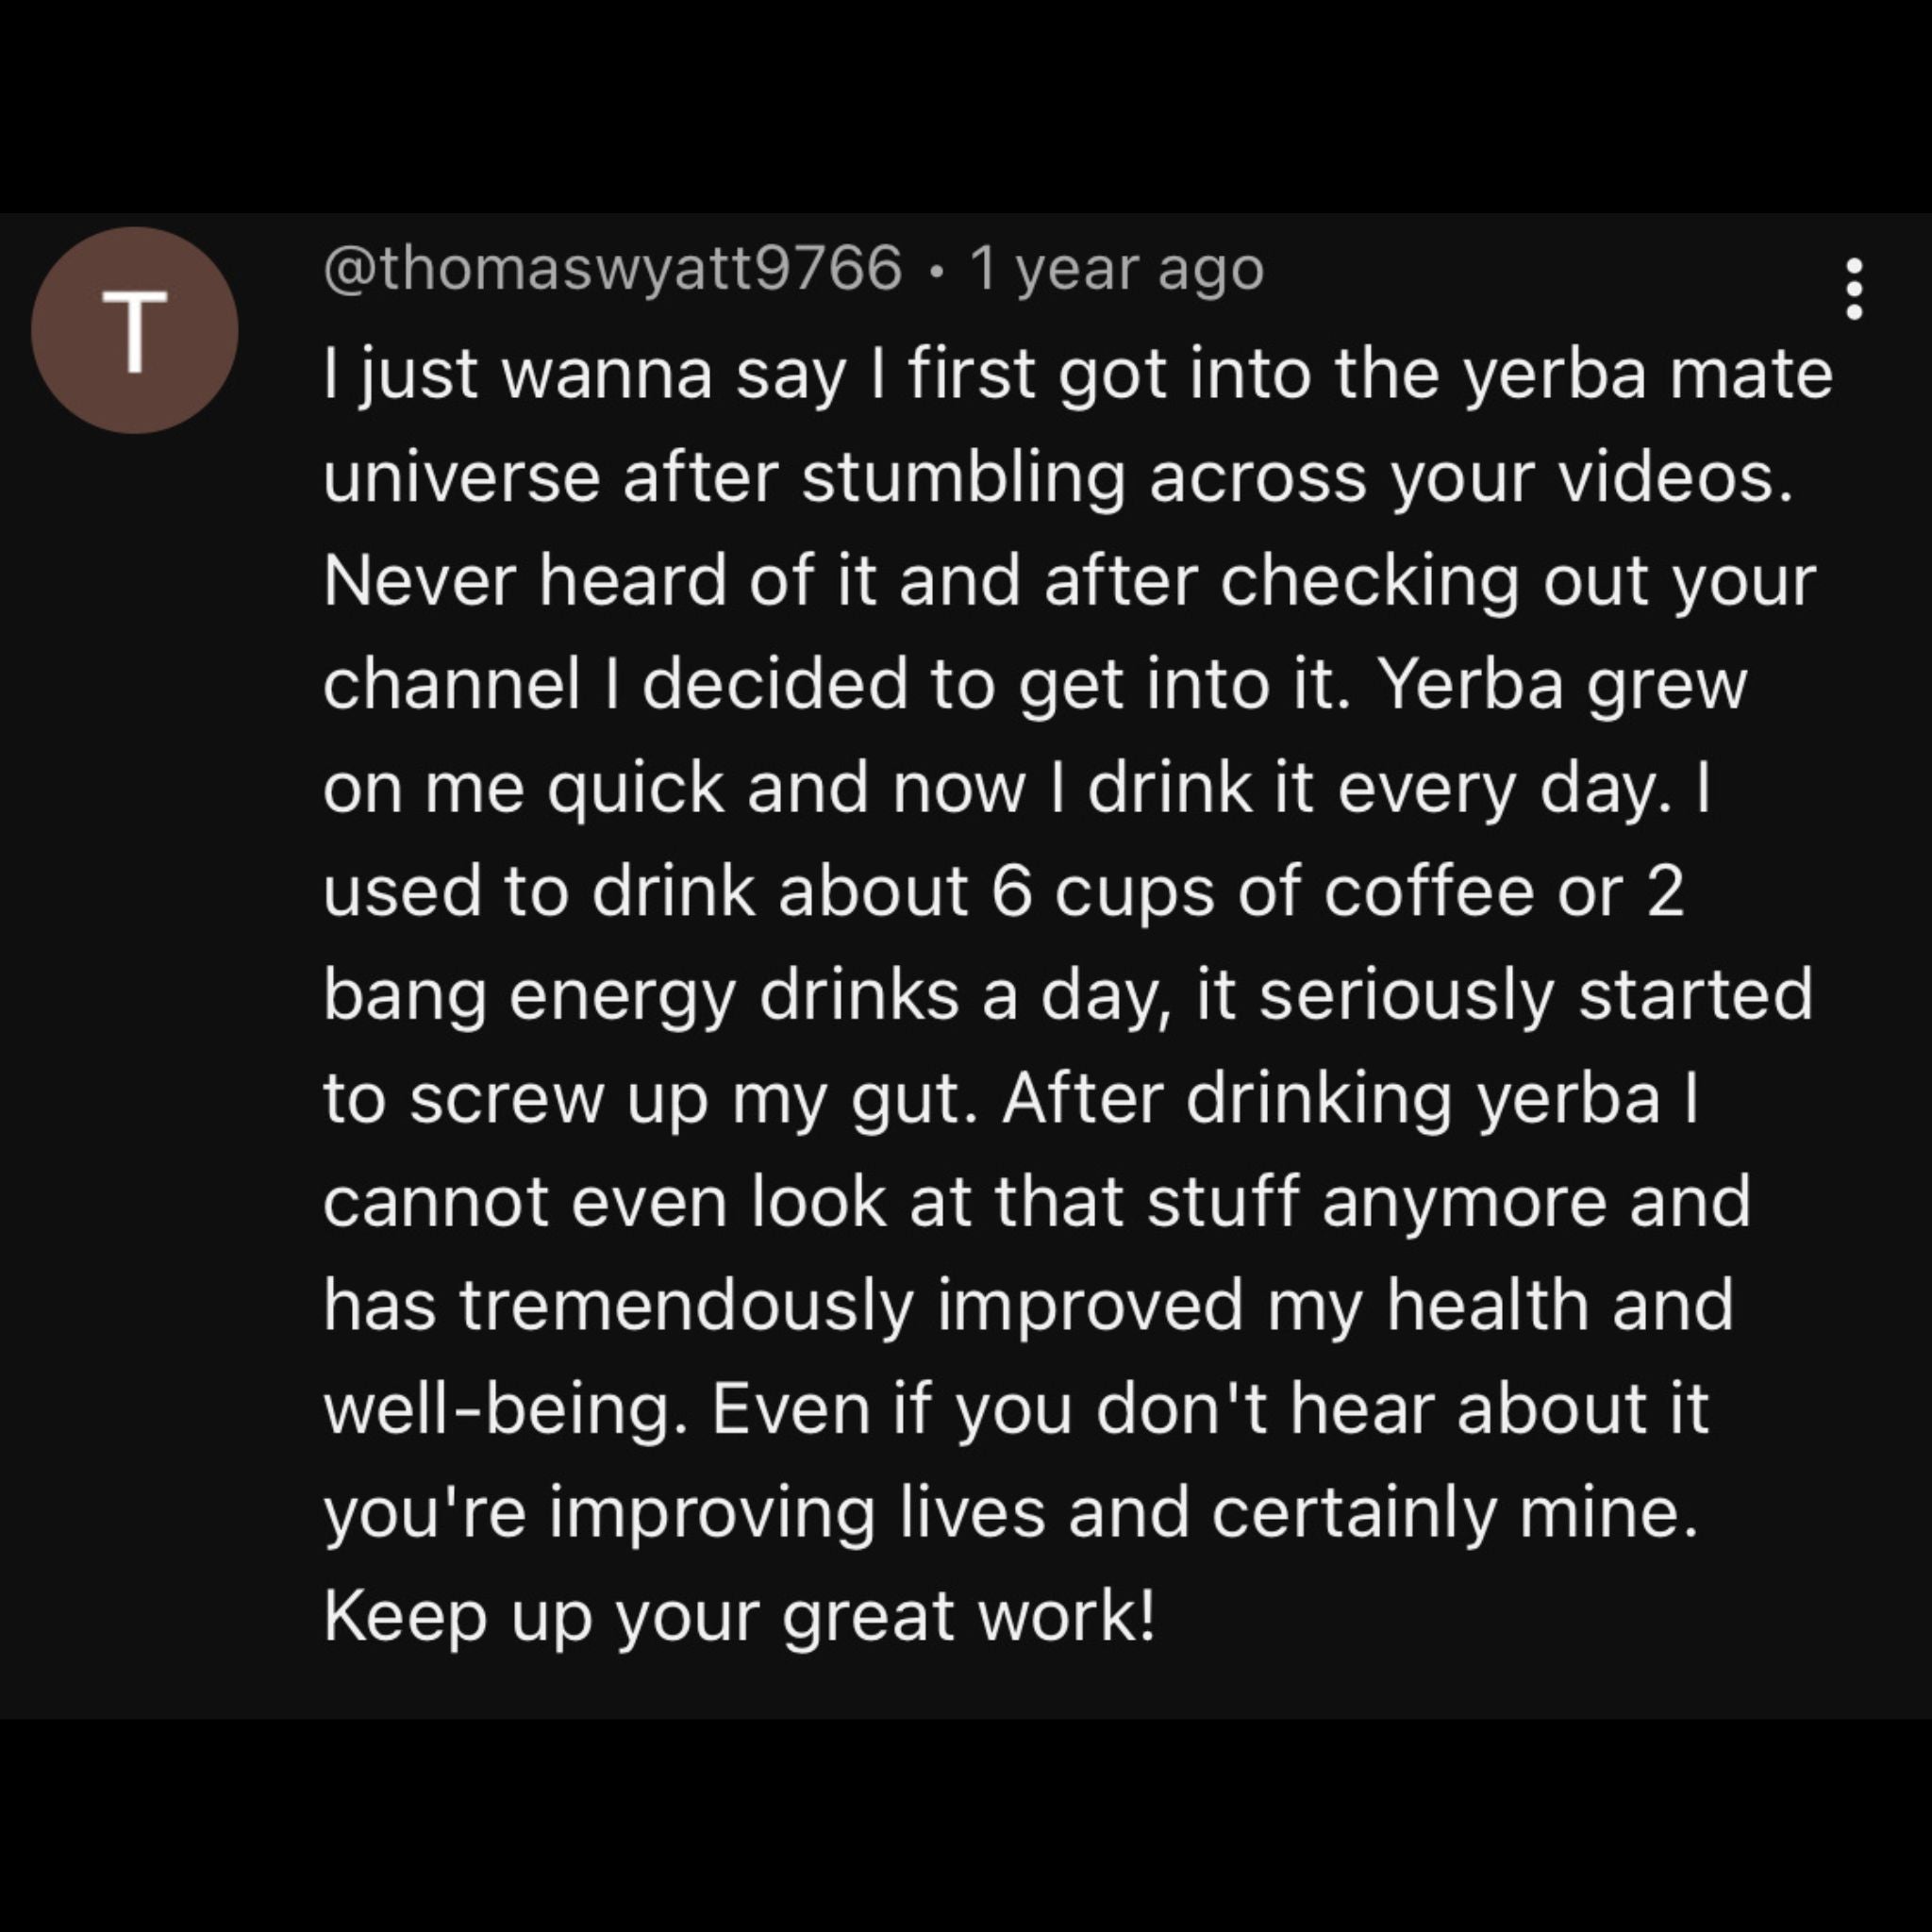Click the words "yerba mate" in the comment
Image resolution: width=1932 pixels, height=1932 pixels.
point(1648,374)
